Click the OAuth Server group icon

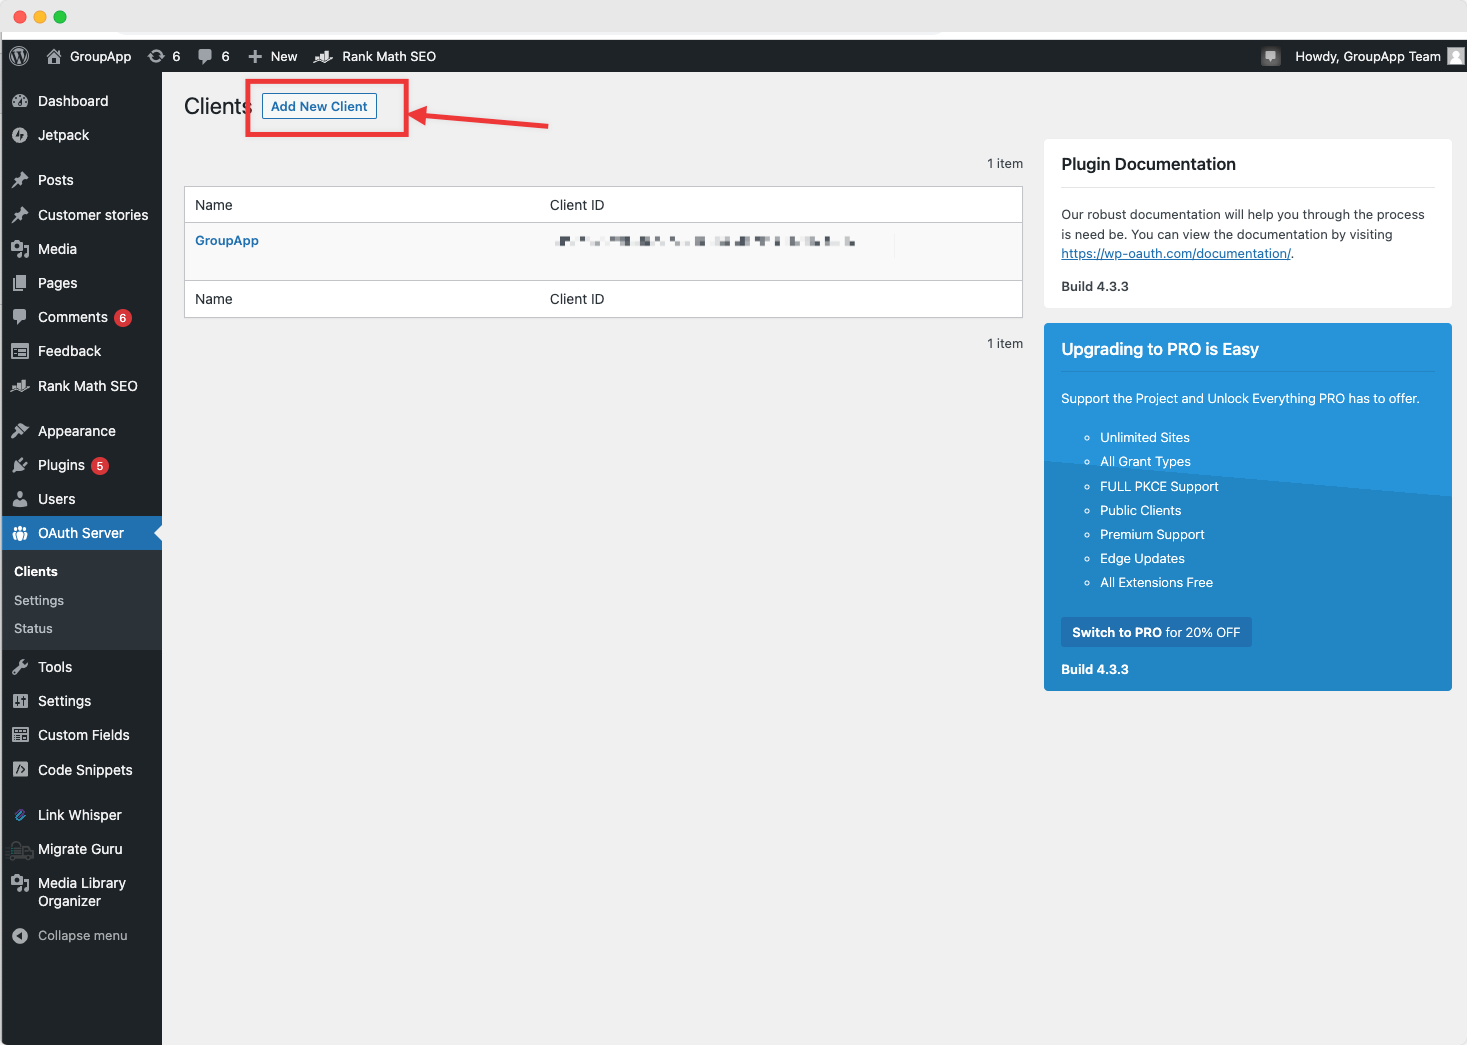pos(20,533)
